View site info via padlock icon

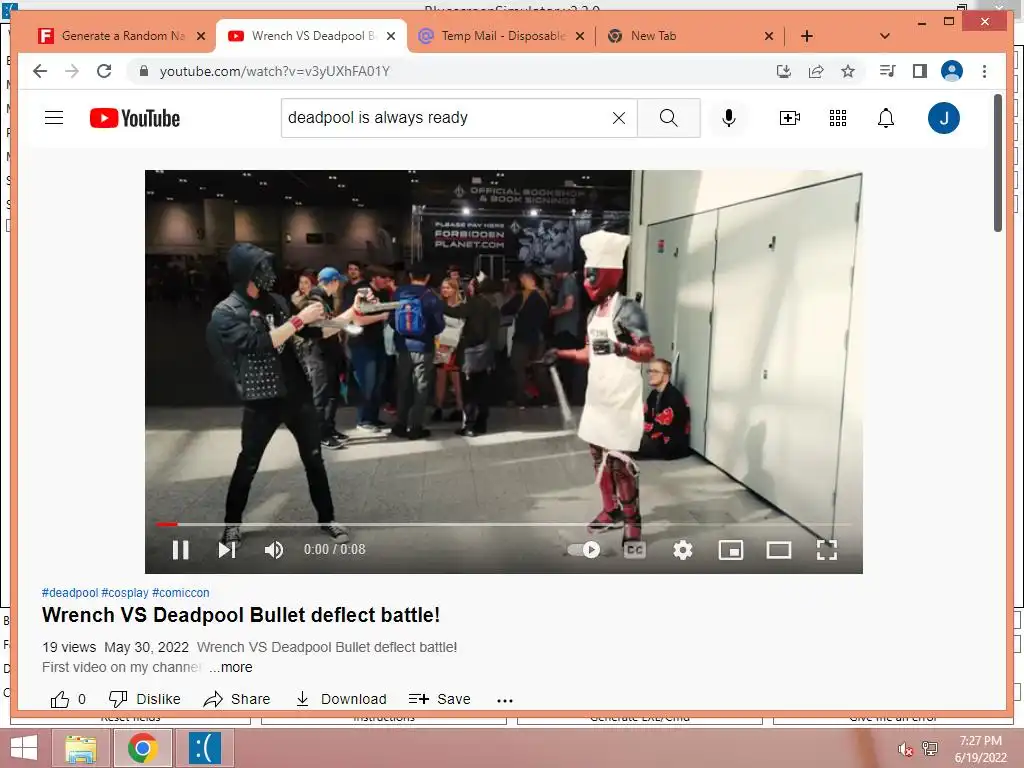tap(144, 71)
